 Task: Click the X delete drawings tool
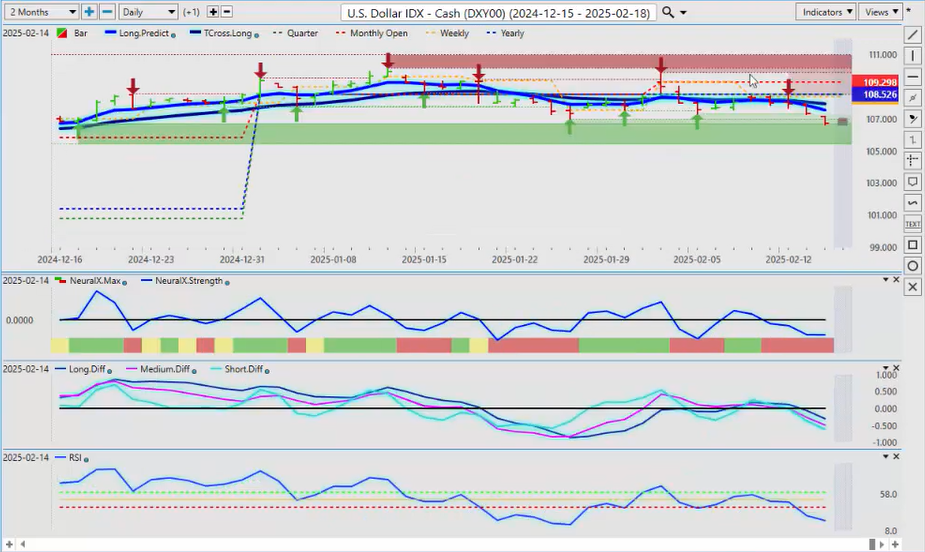pyautogui.click(x=912, y=287)
